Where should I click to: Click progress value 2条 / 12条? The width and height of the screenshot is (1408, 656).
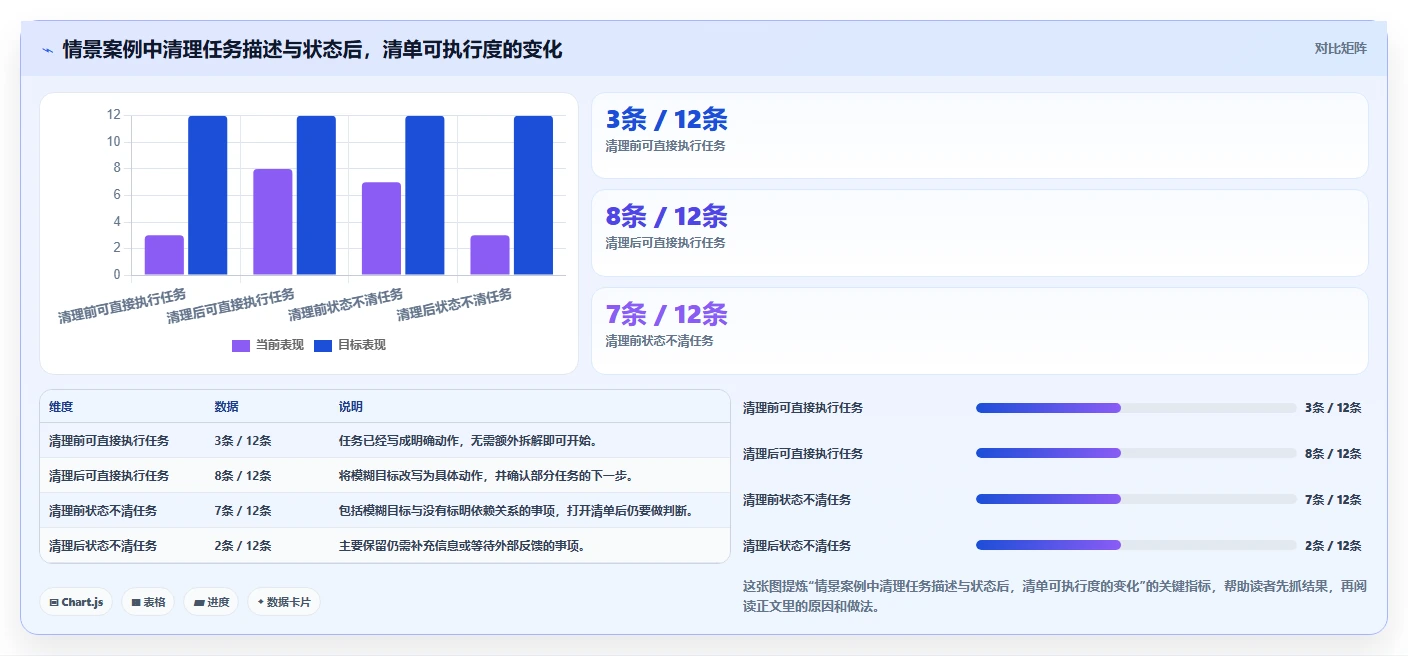click(1333, 546)
